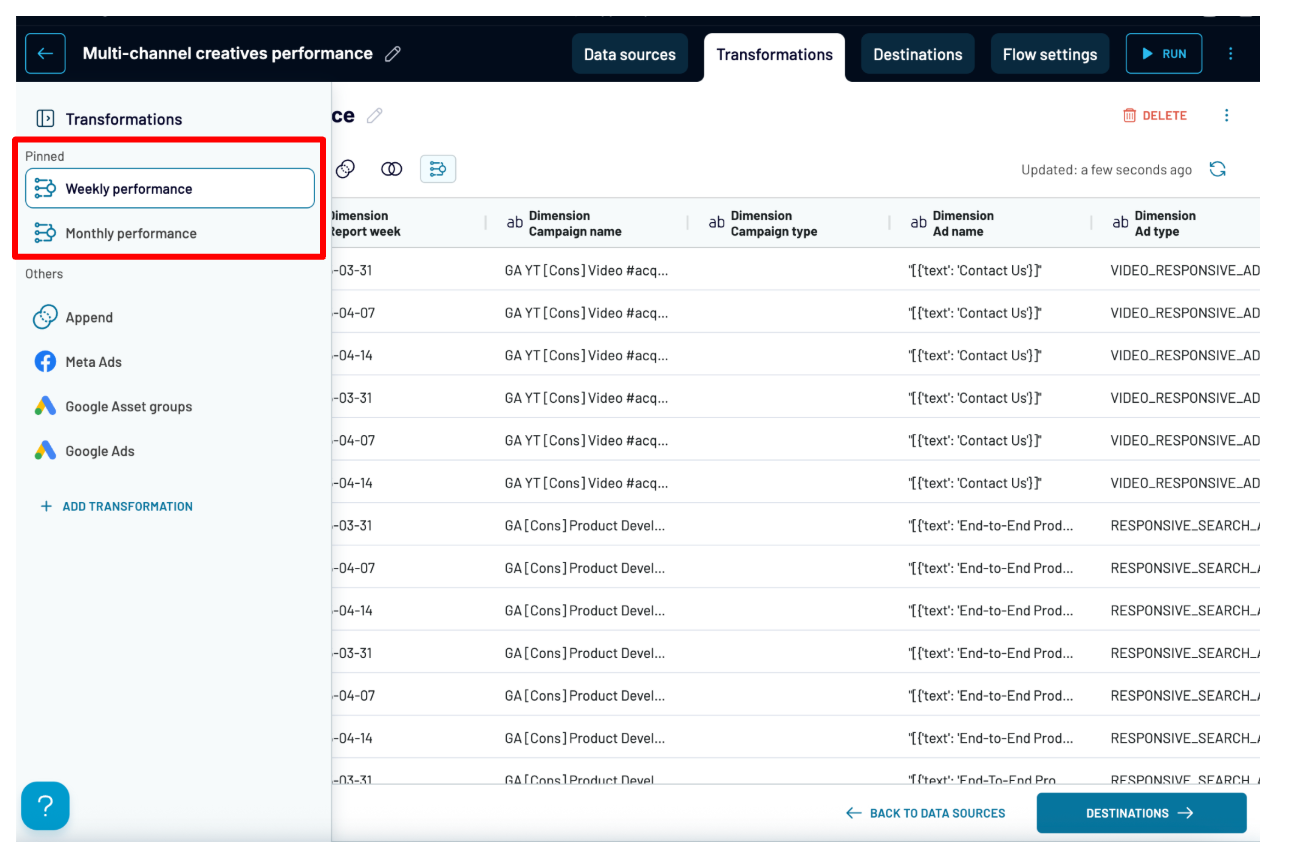Open top bar three-dot menu
This screenshot has height=854, width=1314.
[1231, 54]
